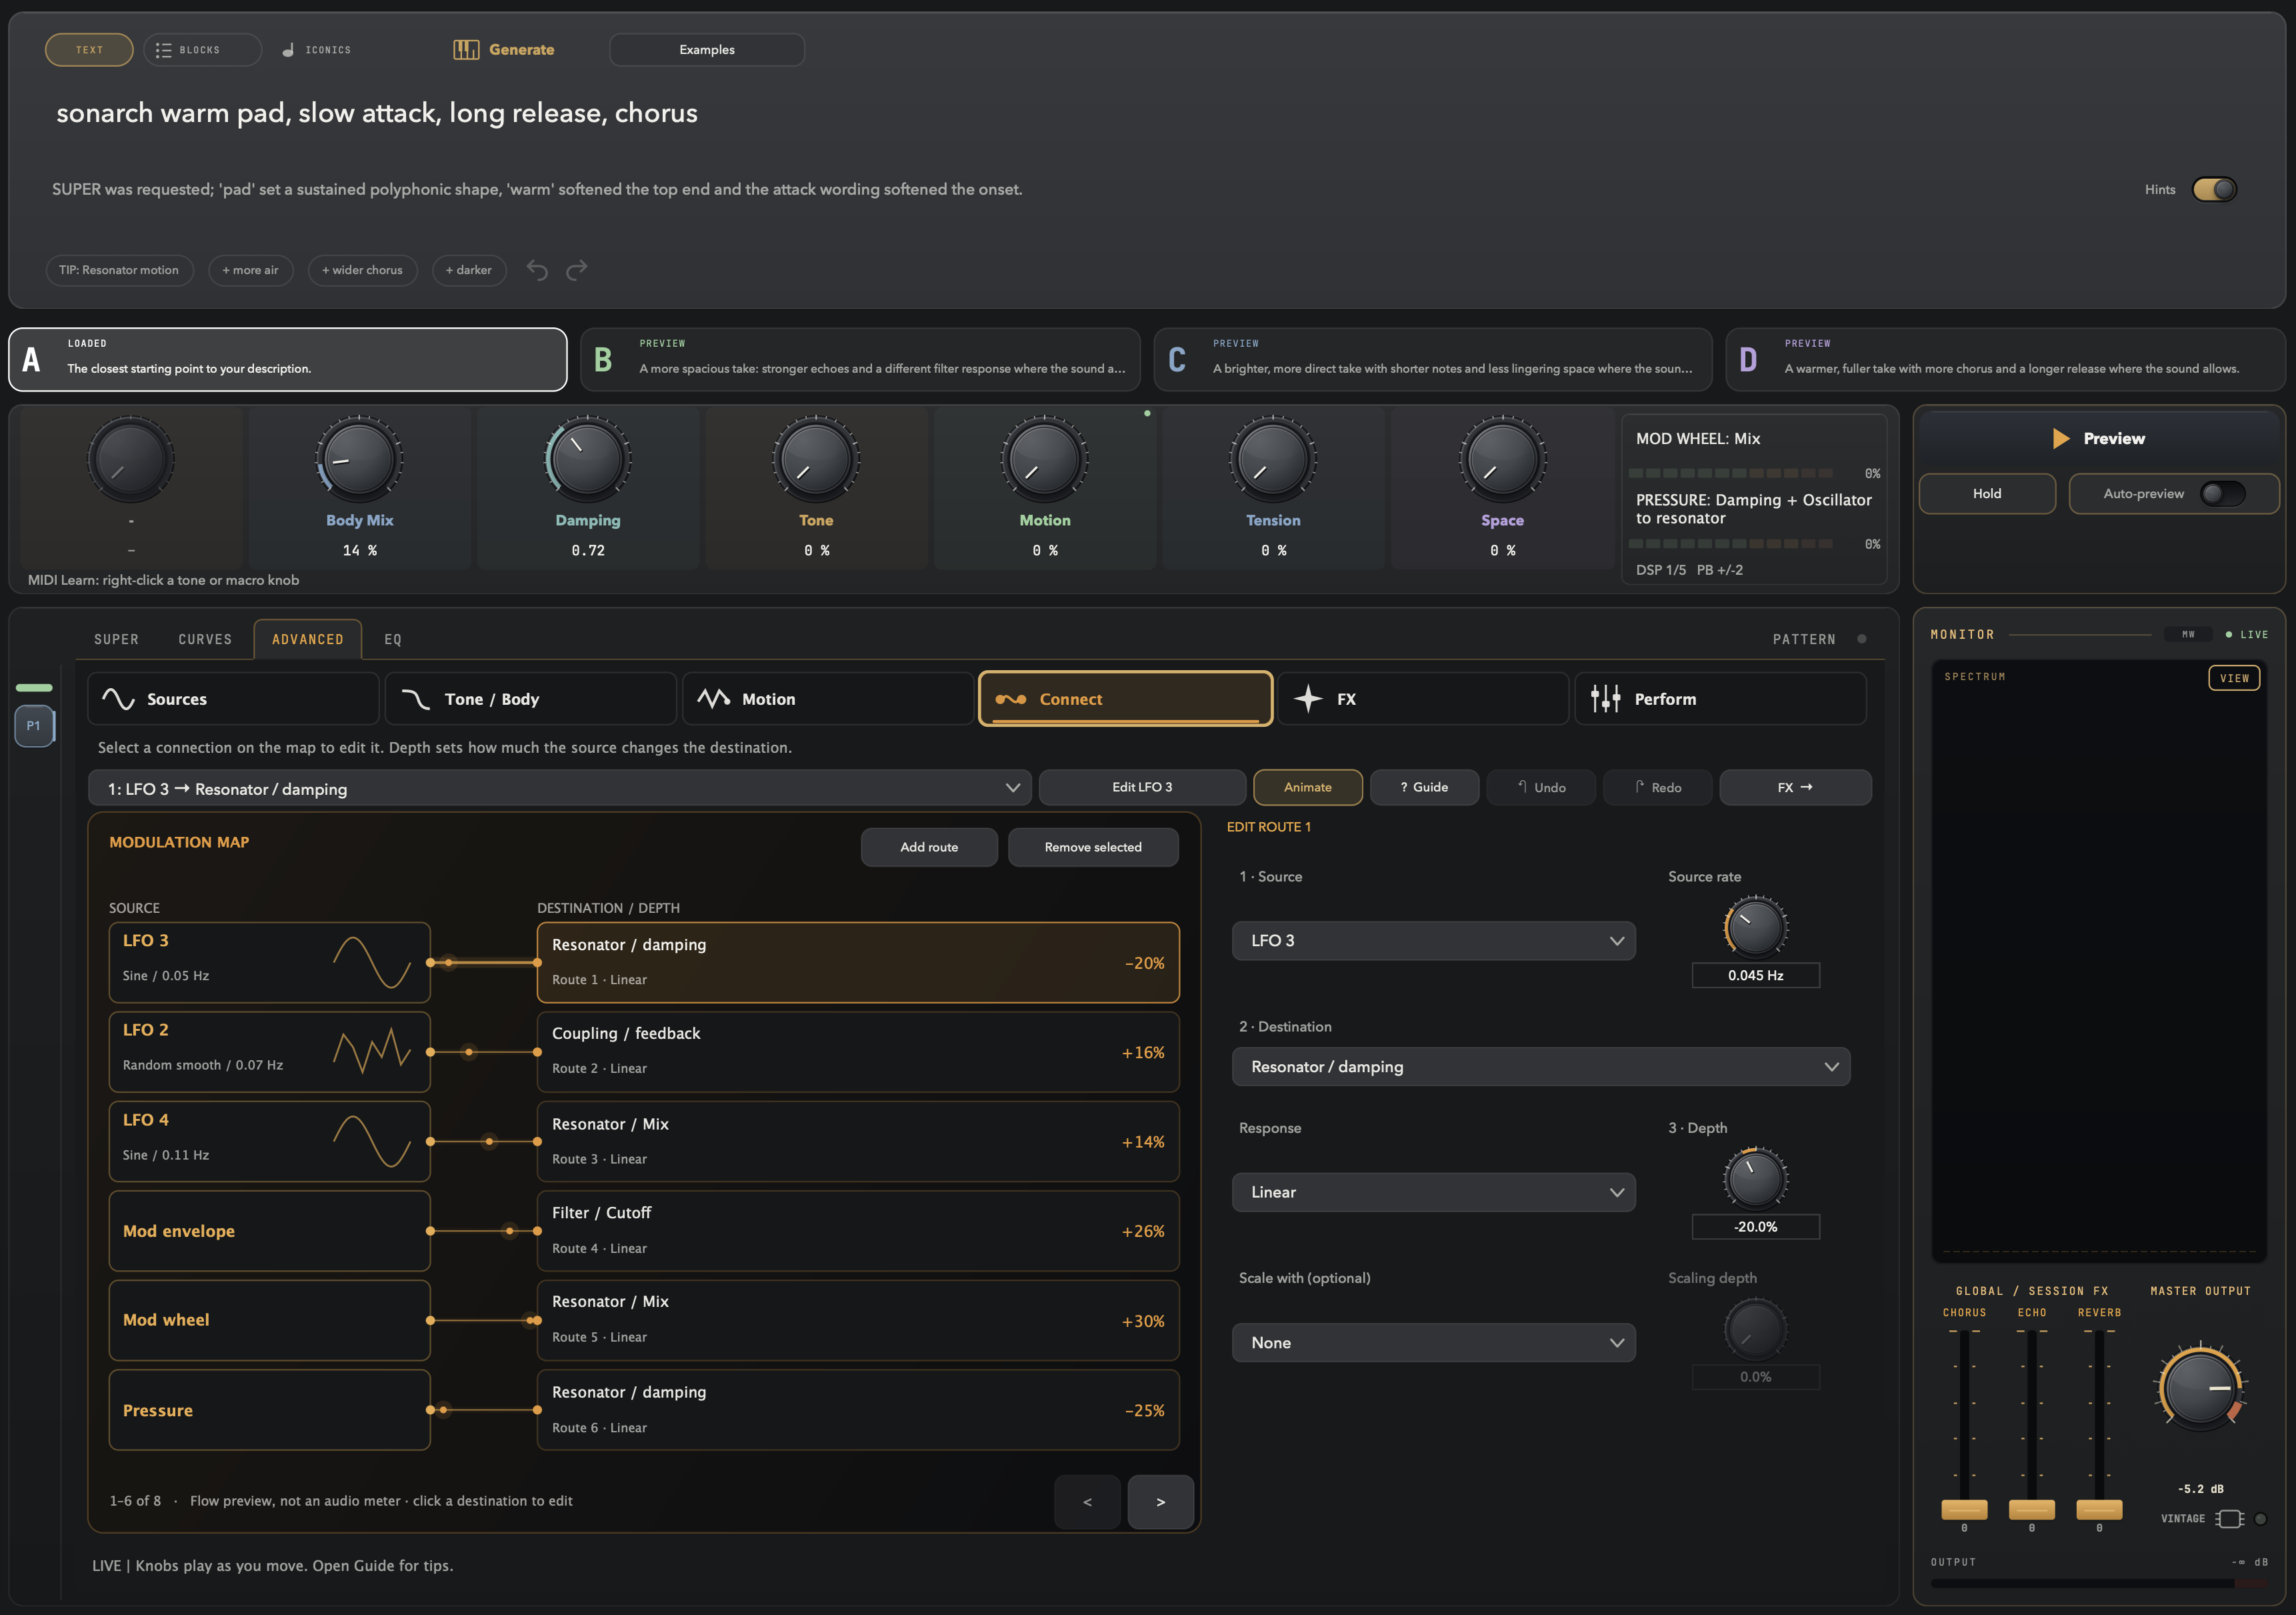
Task: Click the Remove selected button
Action: 1093,847
